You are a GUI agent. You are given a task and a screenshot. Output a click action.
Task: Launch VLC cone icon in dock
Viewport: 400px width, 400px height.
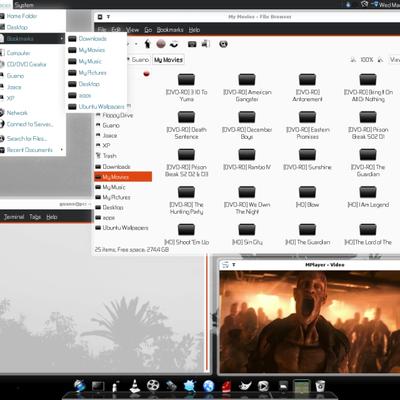tap(134, 386)
